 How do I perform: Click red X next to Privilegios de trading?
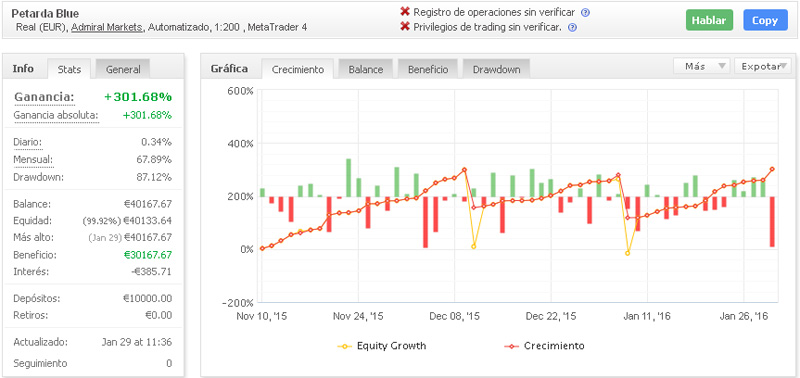tap(405, 27)
